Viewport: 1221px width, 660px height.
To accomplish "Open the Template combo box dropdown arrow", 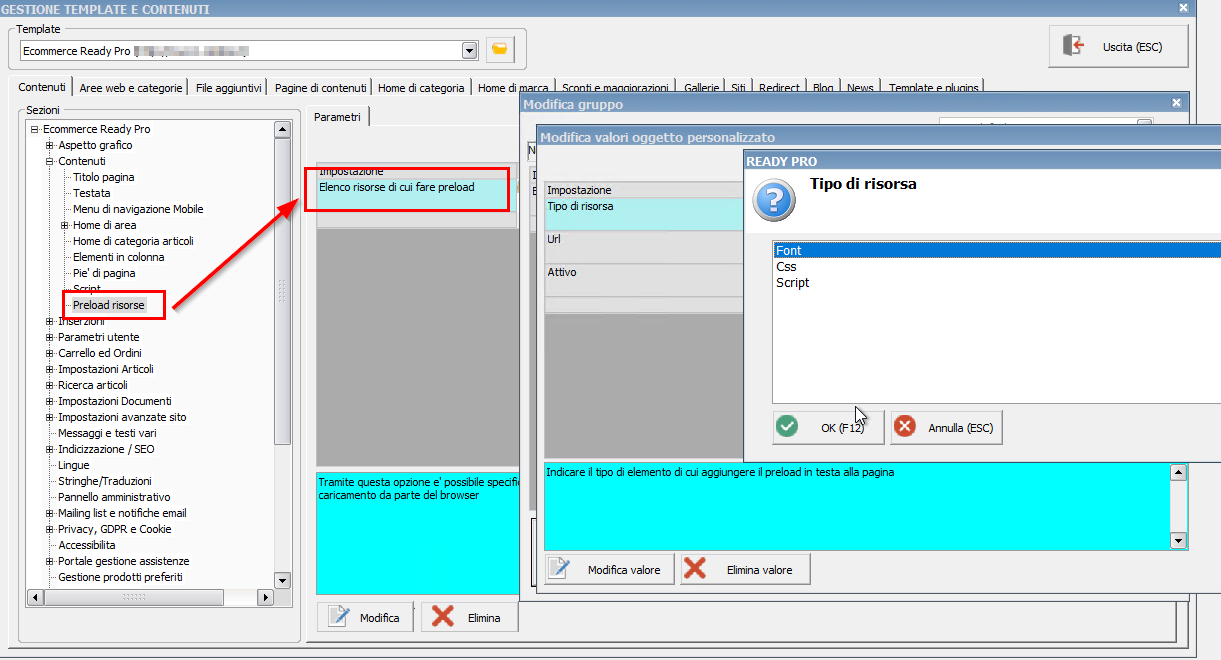I will point(470,50).
